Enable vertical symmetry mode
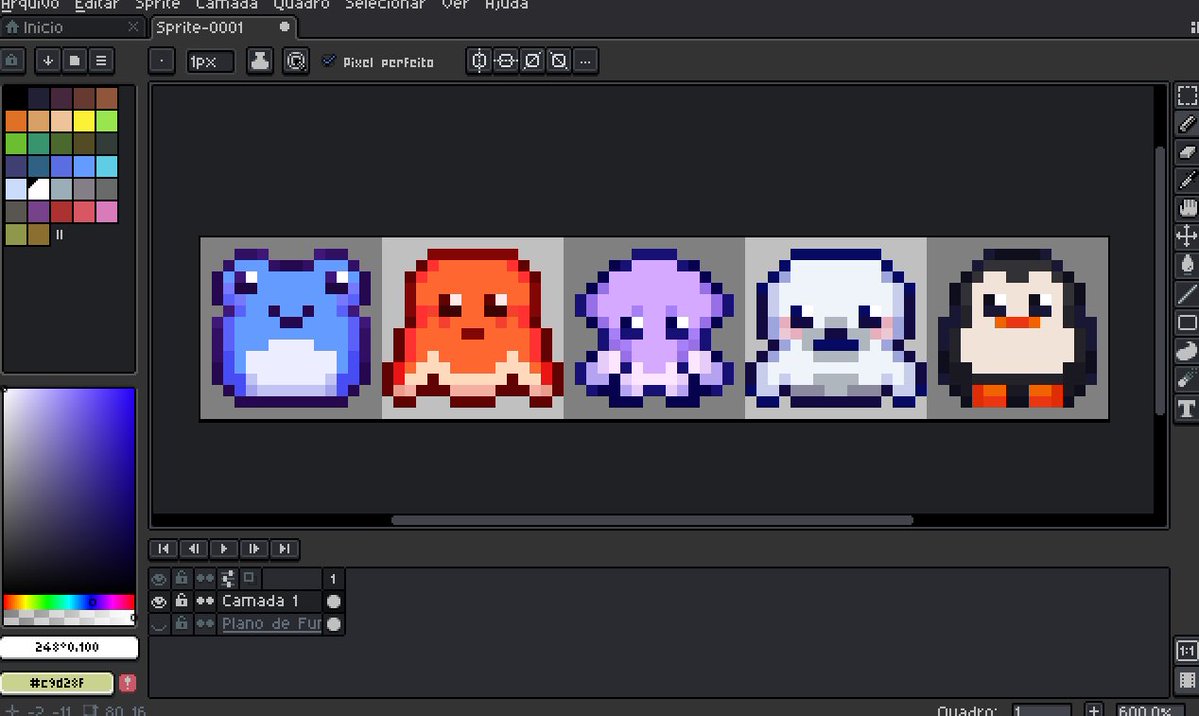The width and height of the screenshot is (1199, 716). (x=479, y=60)
